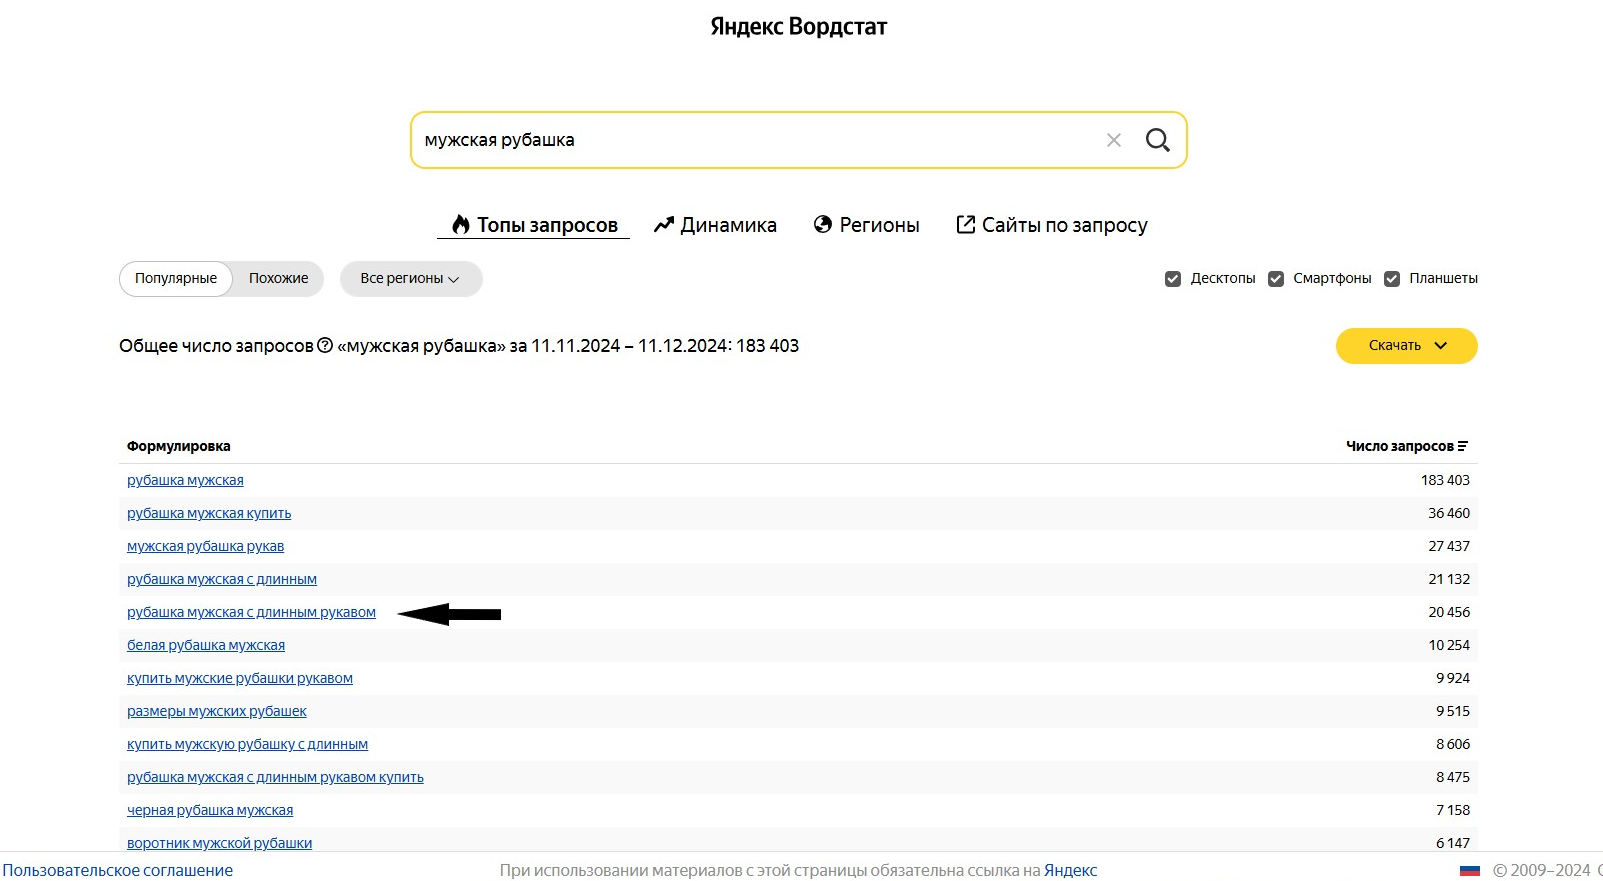Click into the мужская рубашка search field

point(750,140)
